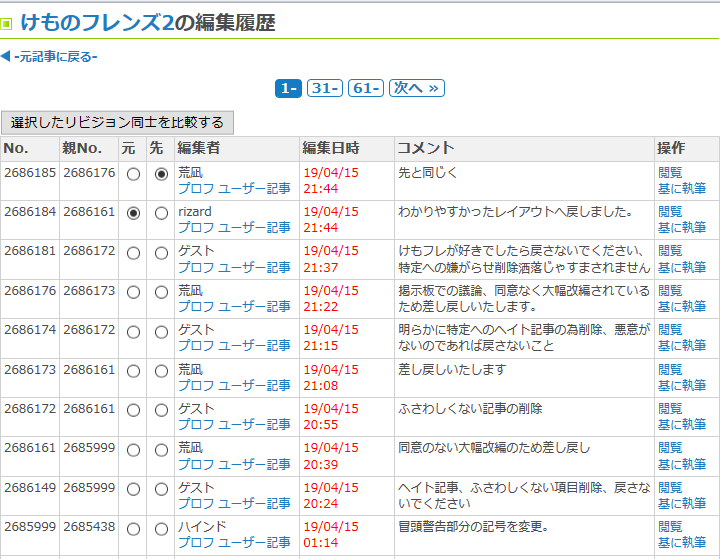Select 元 radio for revision 2686185
The image size is (720, 559).
134,175
